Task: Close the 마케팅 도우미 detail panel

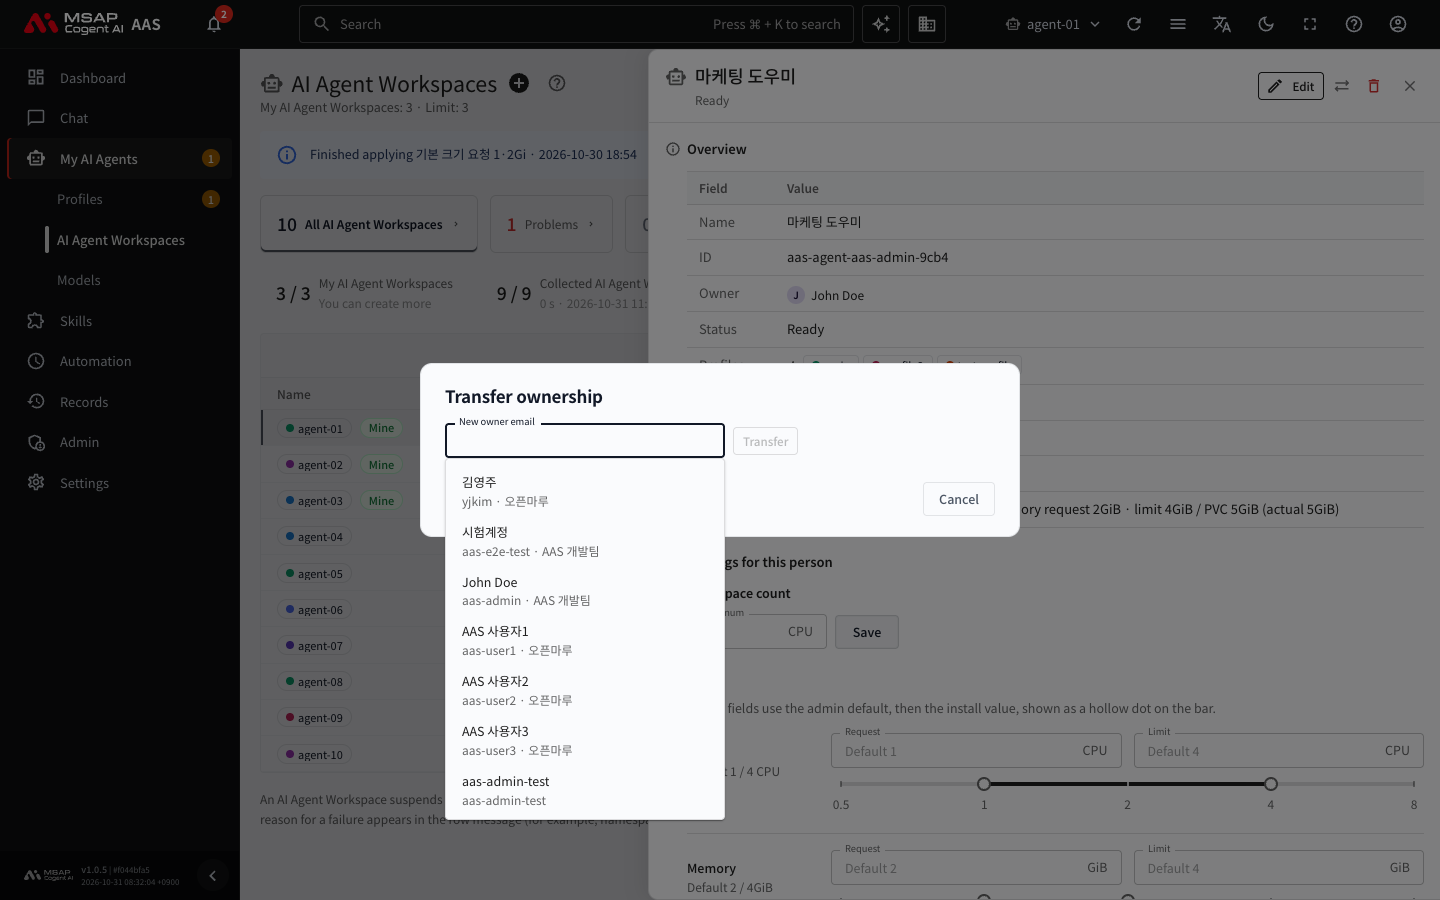Action: [1410, 86]
